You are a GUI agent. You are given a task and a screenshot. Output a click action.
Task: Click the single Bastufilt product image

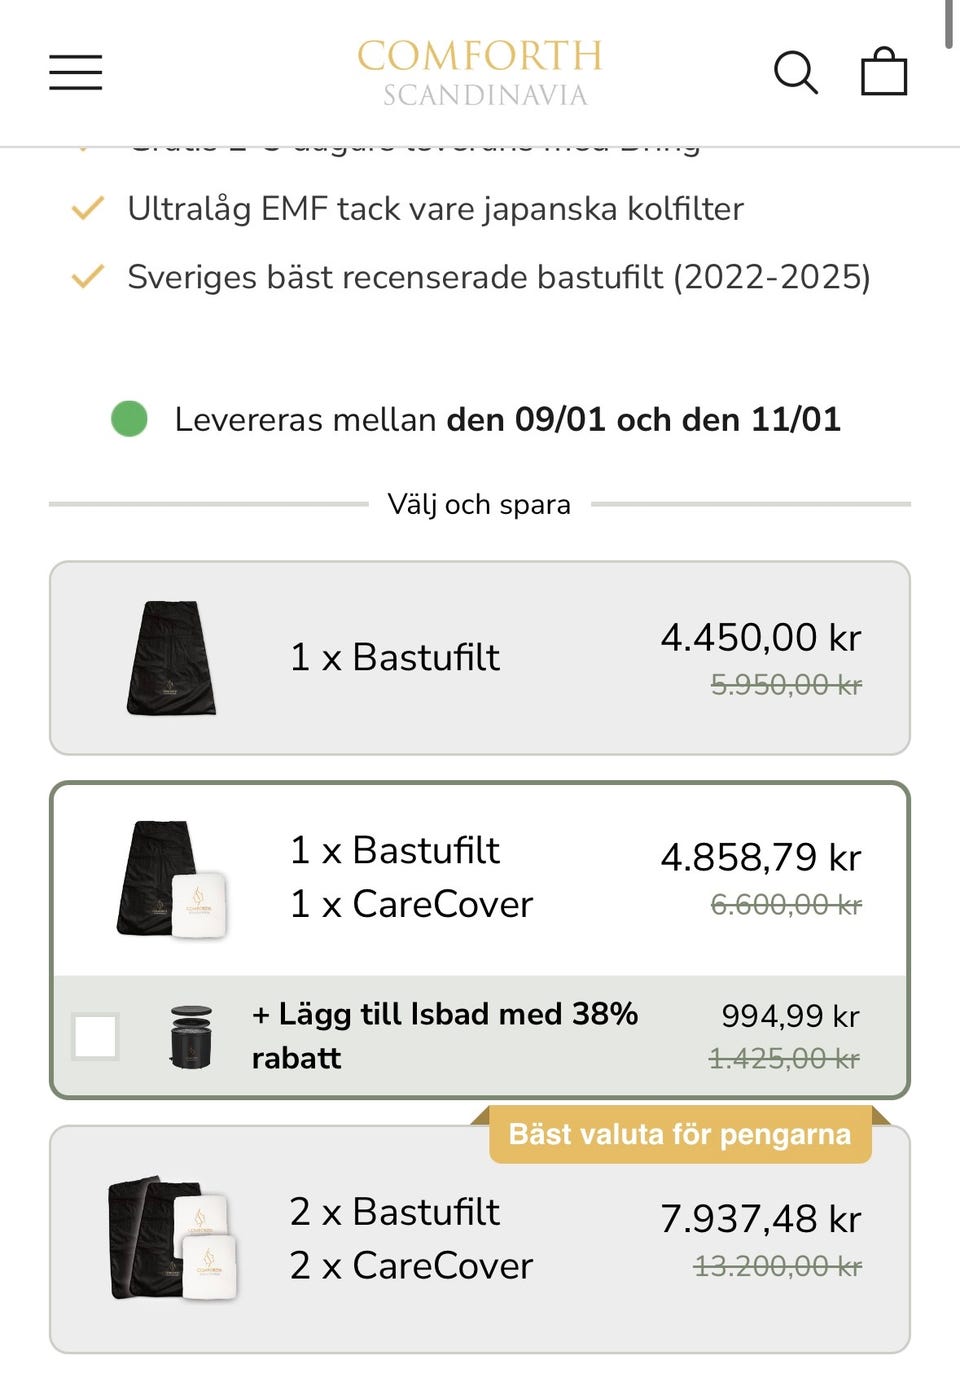click(x=172, y=658)
